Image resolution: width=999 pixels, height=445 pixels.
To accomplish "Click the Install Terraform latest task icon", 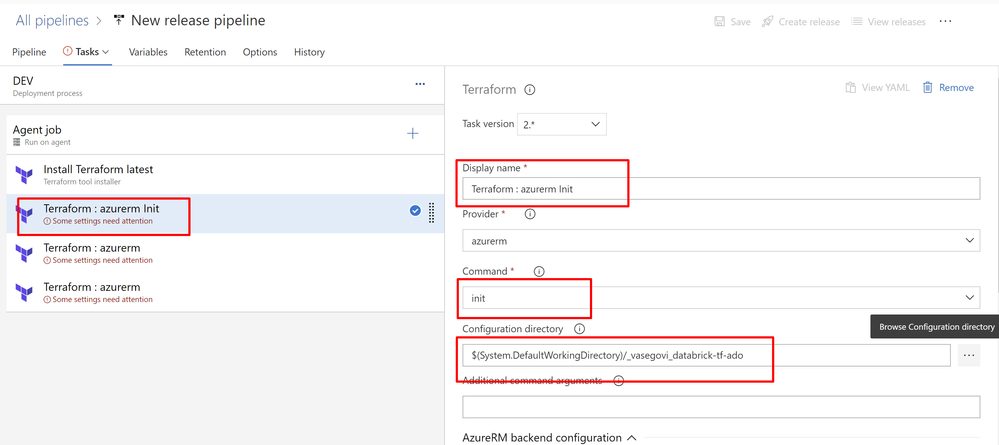I will pyautogui.click(x=24, y=175).
